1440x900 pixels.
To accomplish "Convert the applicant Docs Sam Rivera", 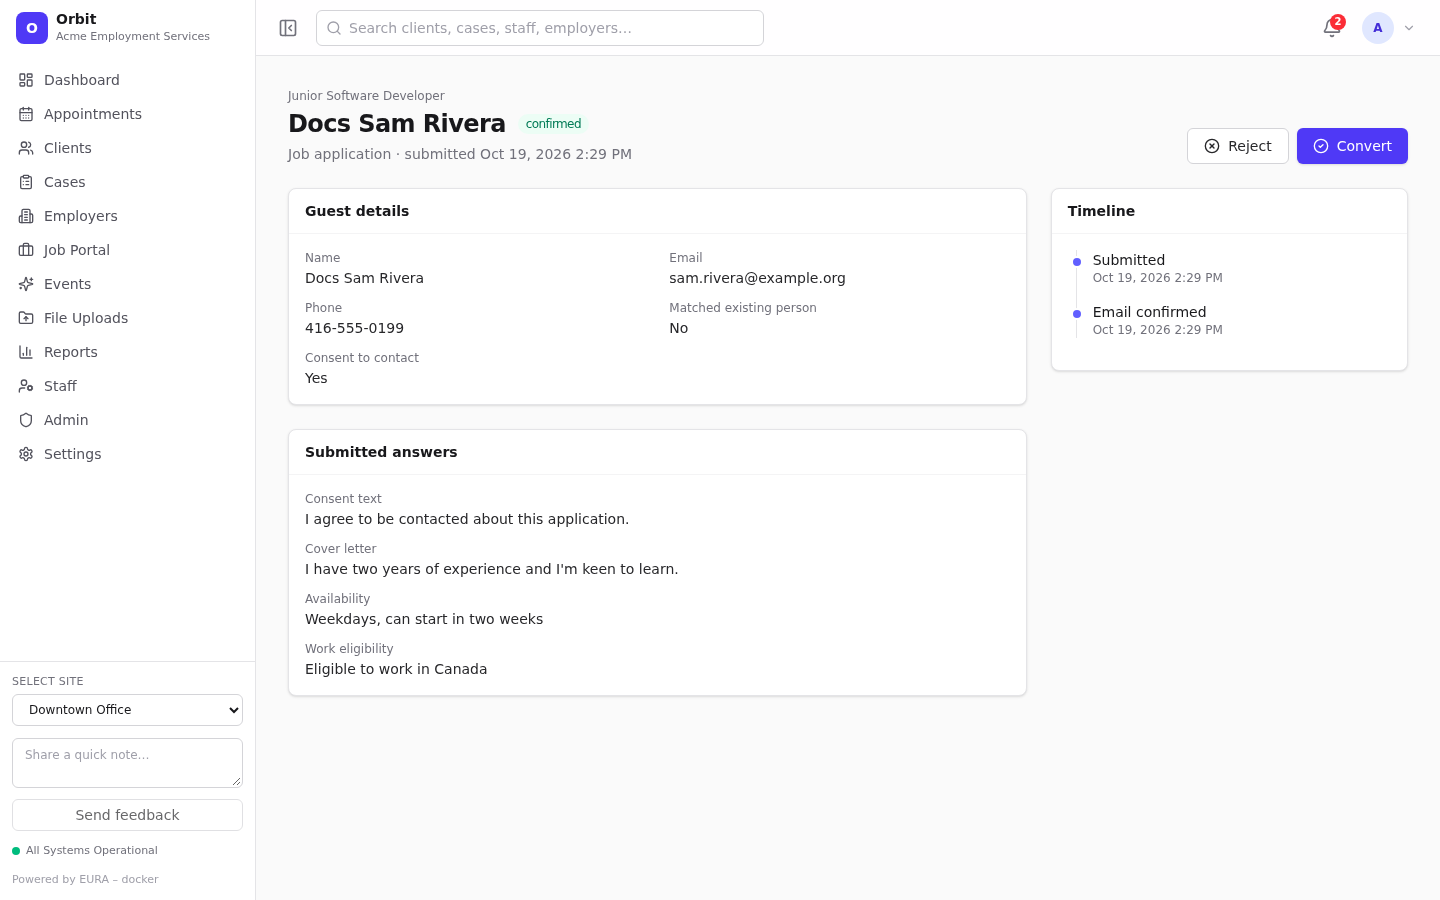I will pyautogui.click(x=1352, y=146).
